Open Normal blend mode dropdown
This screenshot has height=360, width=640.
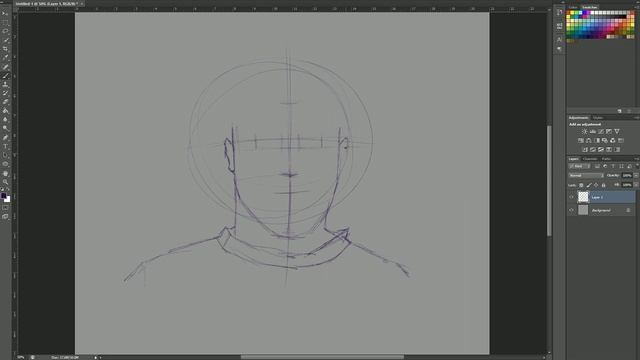coord(586,176)
